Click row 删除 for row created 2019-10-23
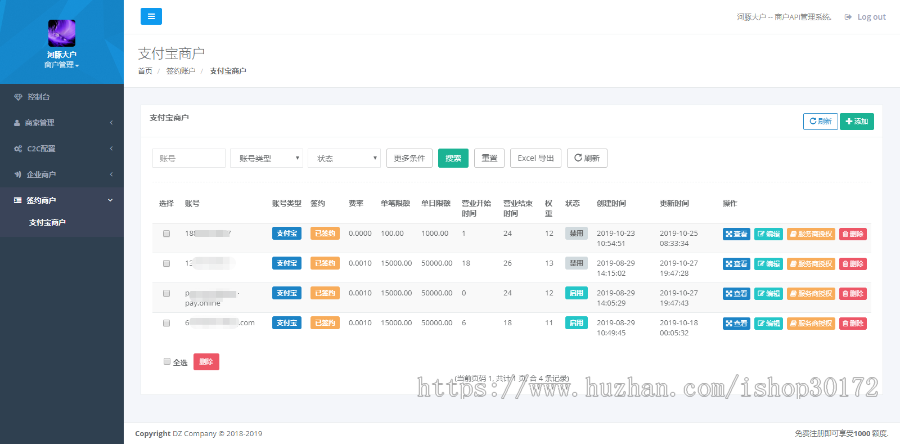 point(853,234)
